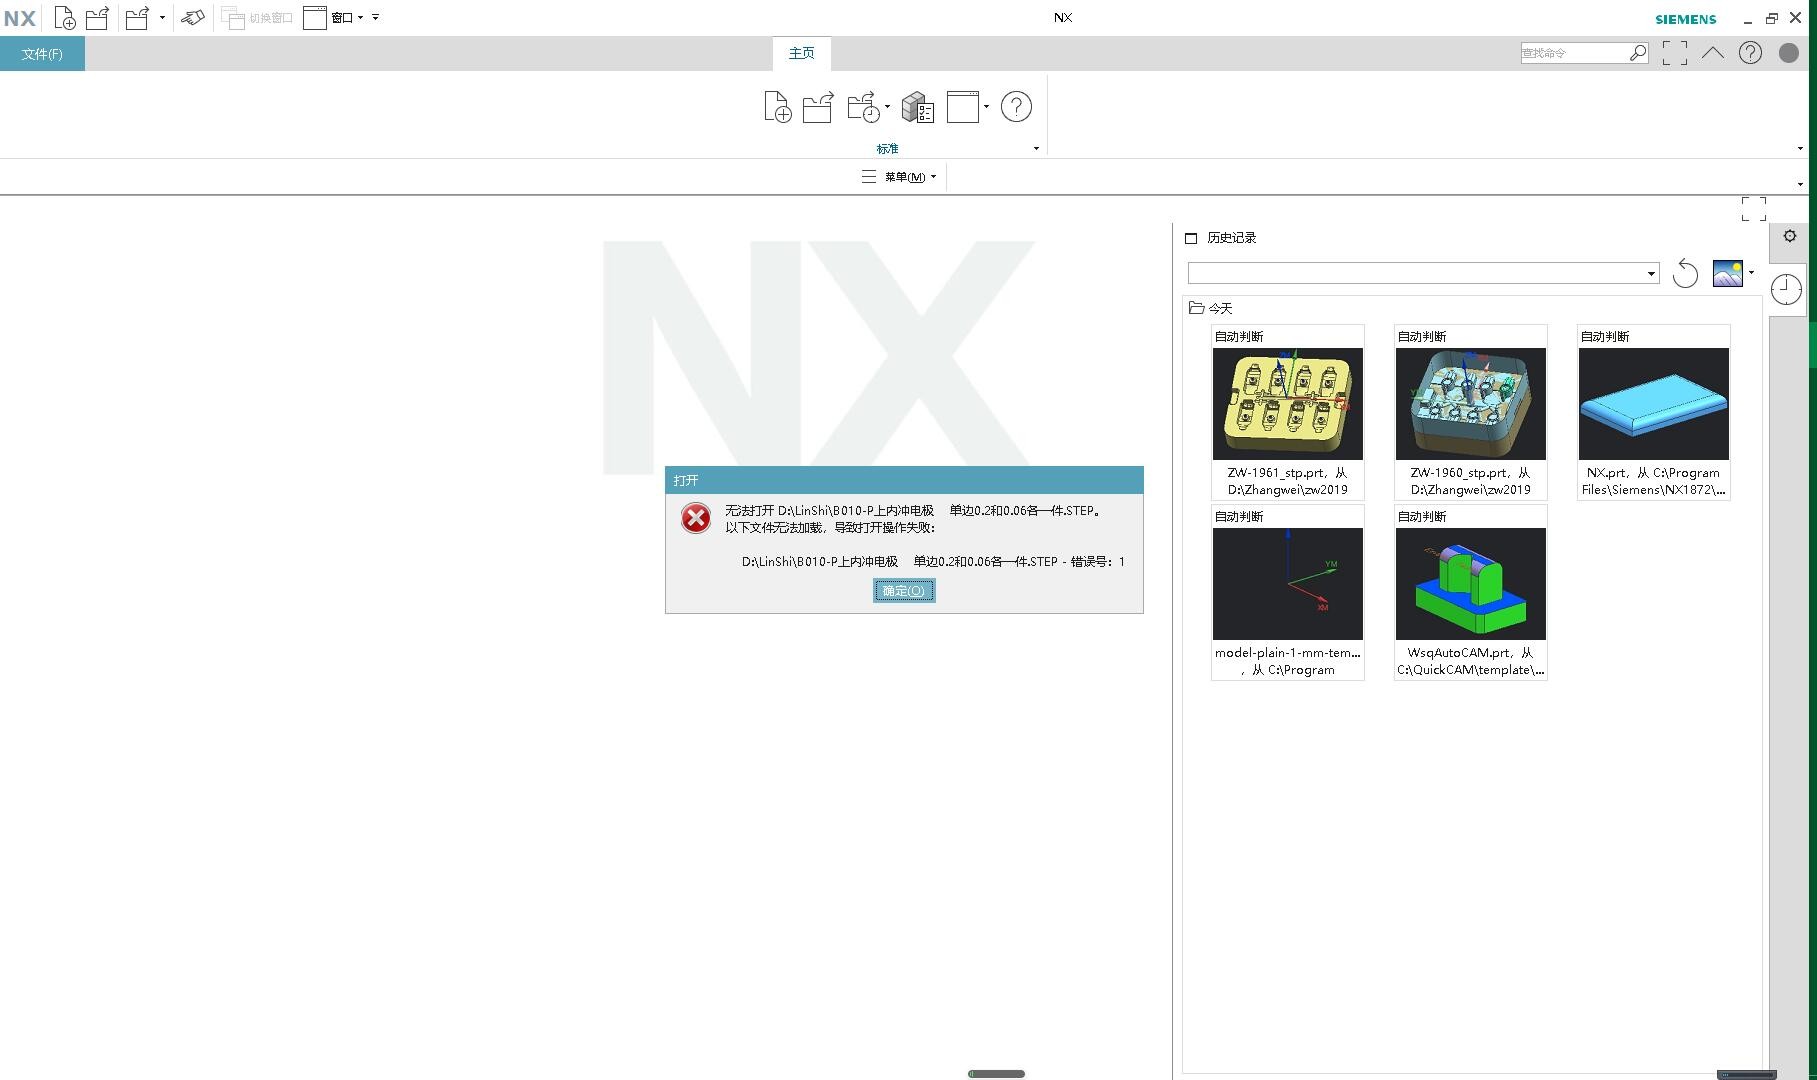Expand the 标准 group options arrow
1817x1080 pixels.
tap(1036, 149)
